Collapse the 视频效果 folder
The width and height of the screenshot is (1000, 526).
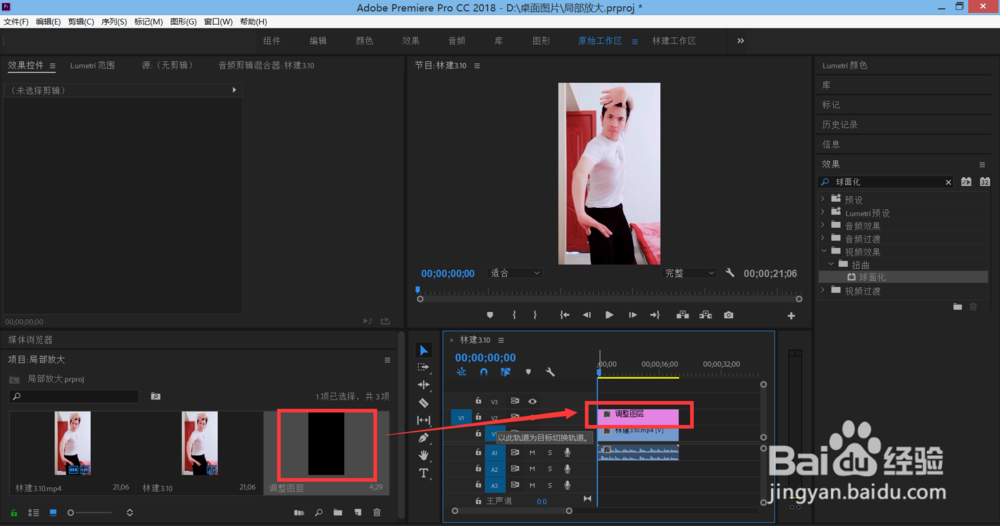click(x=823, y=251)
